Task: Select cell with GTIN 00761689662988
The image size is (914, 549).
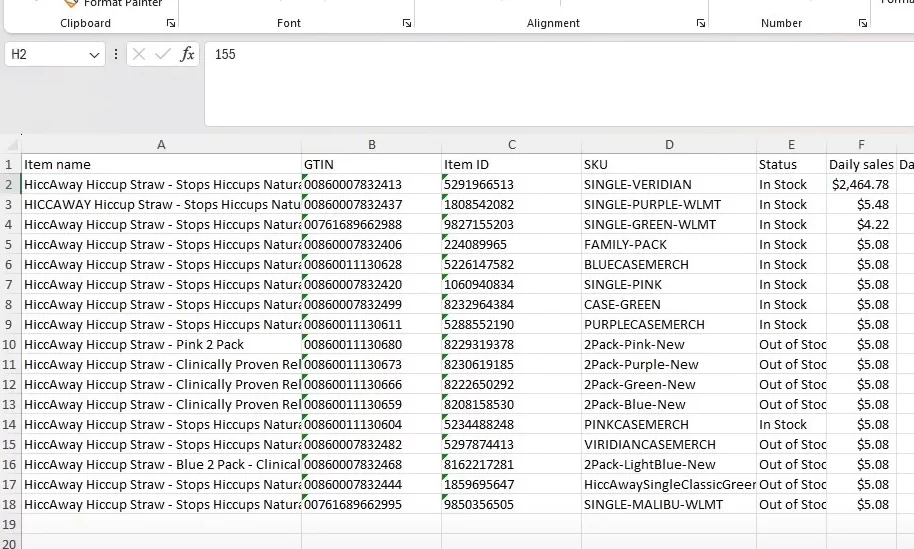Action: 371,224
